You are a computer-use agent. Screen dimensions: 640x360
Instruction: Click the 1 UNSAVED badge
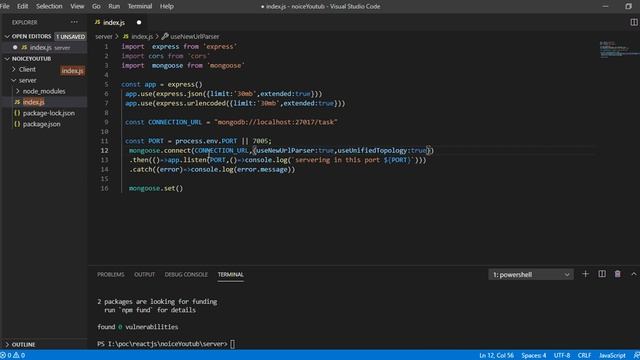[70, 37]
